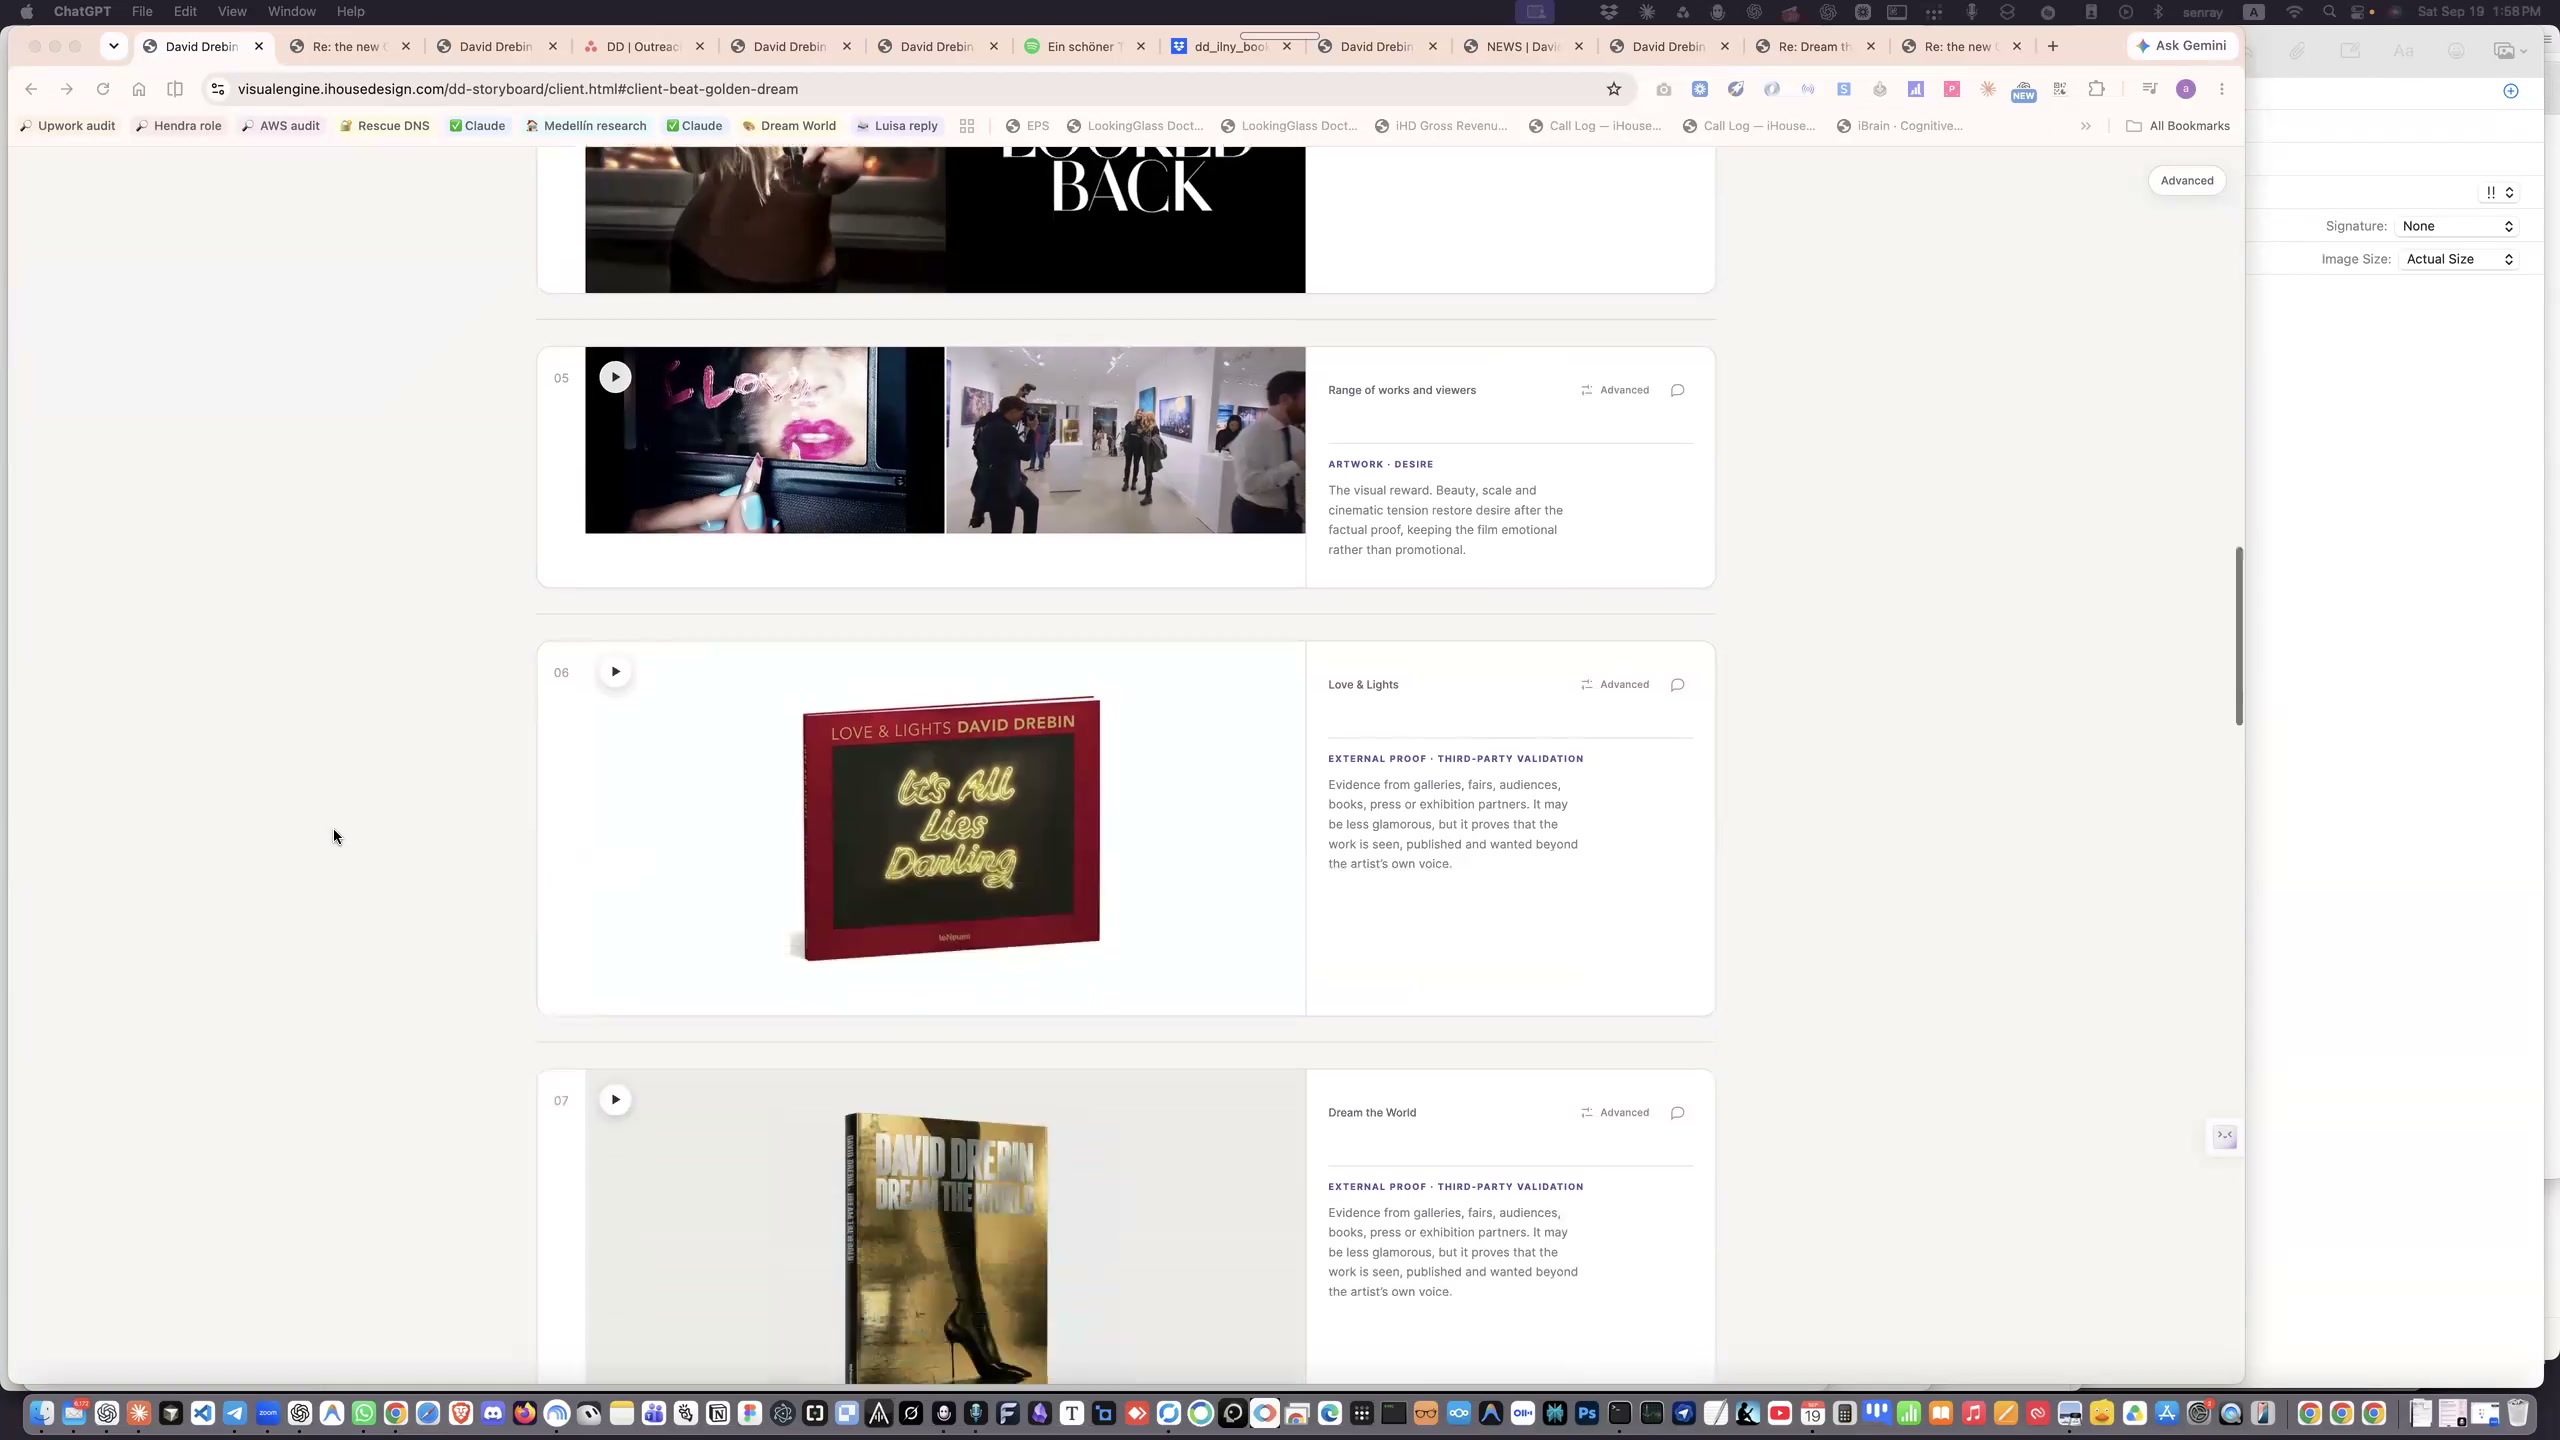Screen dimensions: 2560x1440
Task: Click comment bubble on Range of works beat
Action: coord(1677,390)
